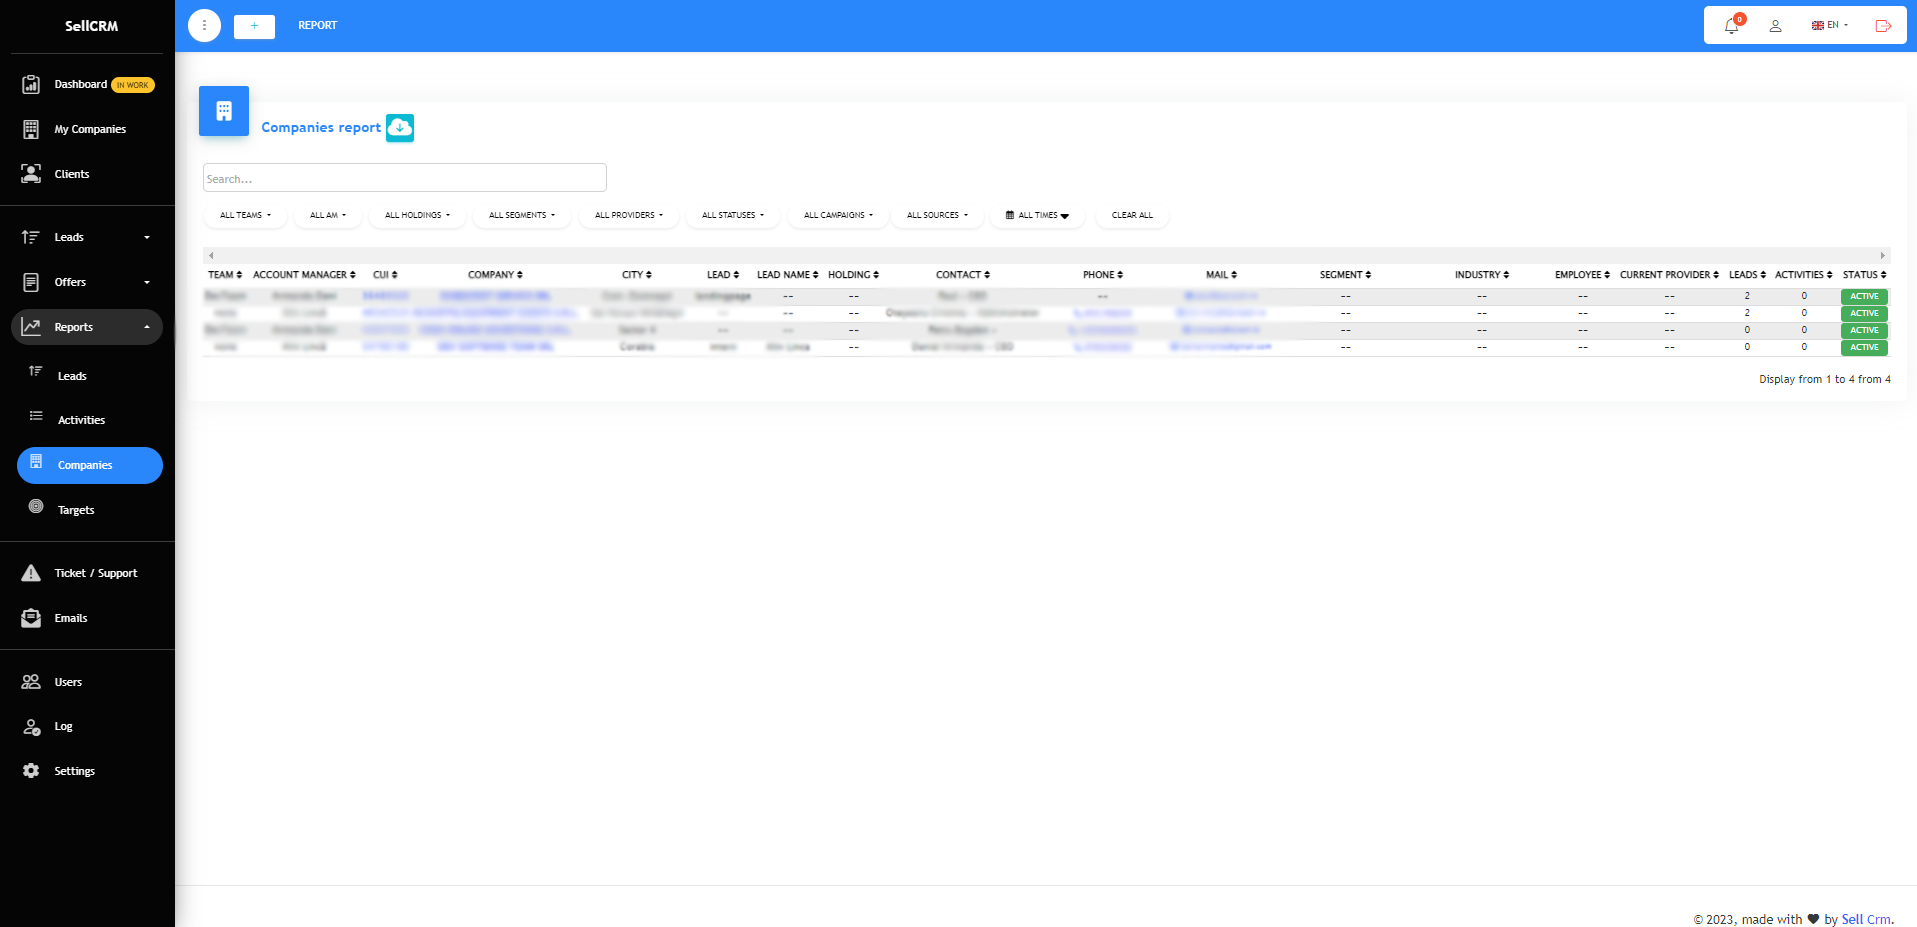Viewport: 1917px width, 927px height.
Task: Open Settings from the sidebar
Action: pyautogui.click(x=74, y=771)
